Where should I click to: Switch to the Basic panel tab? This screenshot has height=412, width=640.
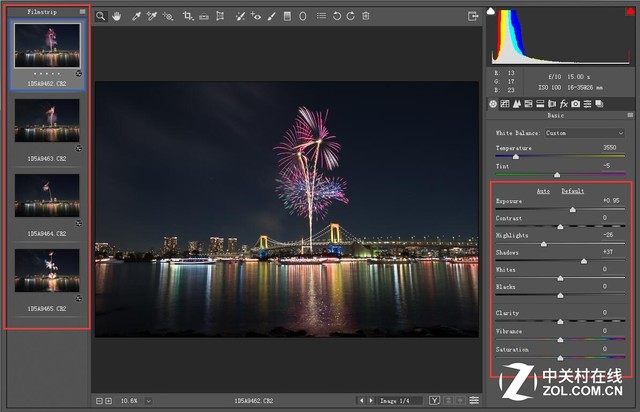493,104
